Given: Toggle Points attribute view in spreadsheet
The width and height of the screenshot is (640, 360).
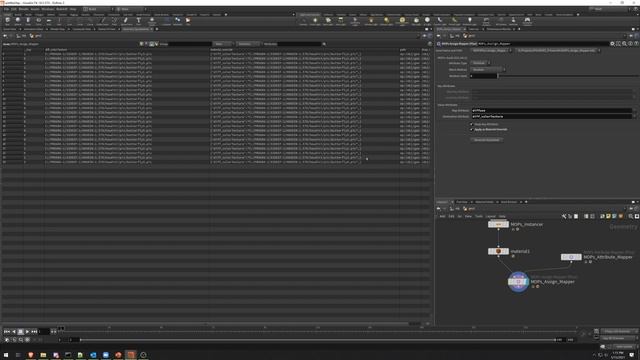Looking at the screenshot, I should click(142, 44).
